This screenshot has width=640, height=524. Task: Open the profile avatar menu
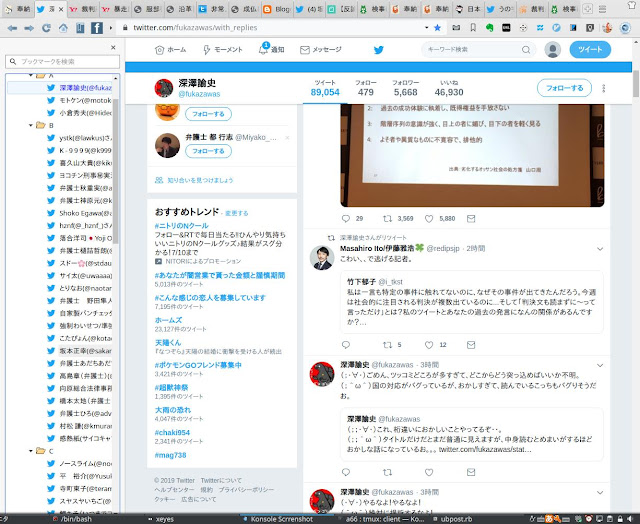tap(552, 50)
